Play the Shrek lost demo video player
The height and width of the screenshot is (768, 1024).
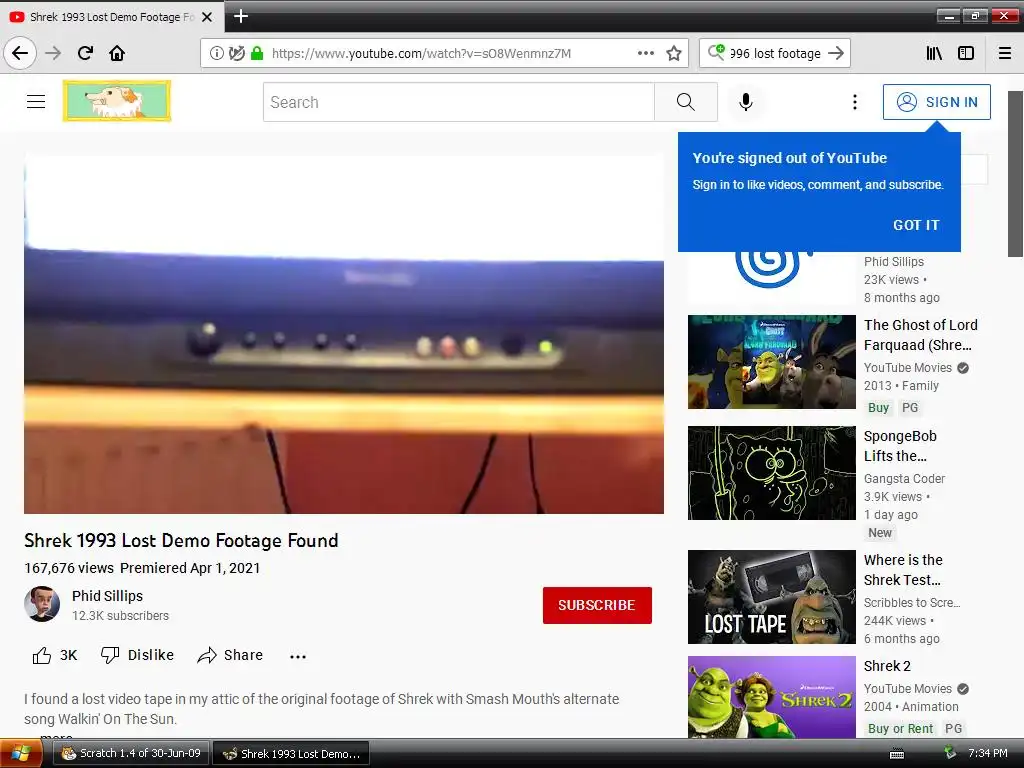click(344, 334)
